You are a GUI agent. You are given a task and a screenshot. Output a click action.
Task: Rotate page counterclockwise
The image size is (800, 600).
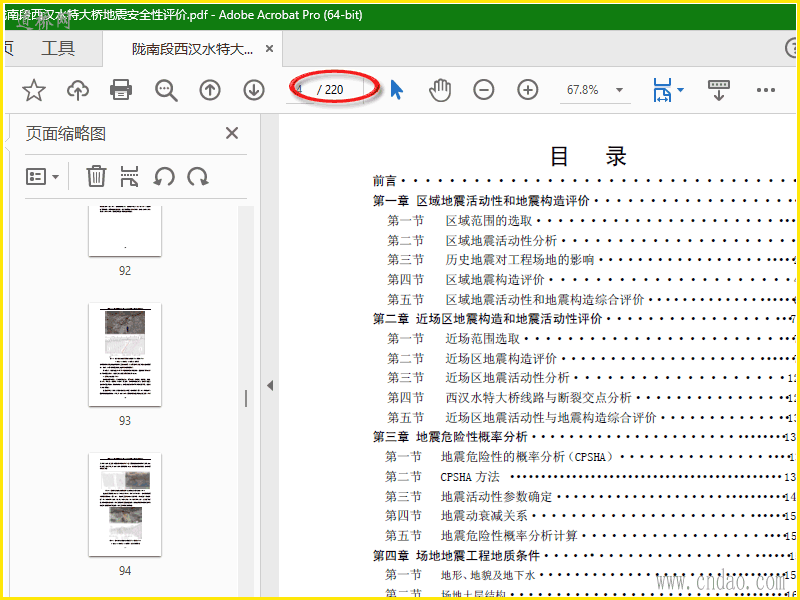164,177
